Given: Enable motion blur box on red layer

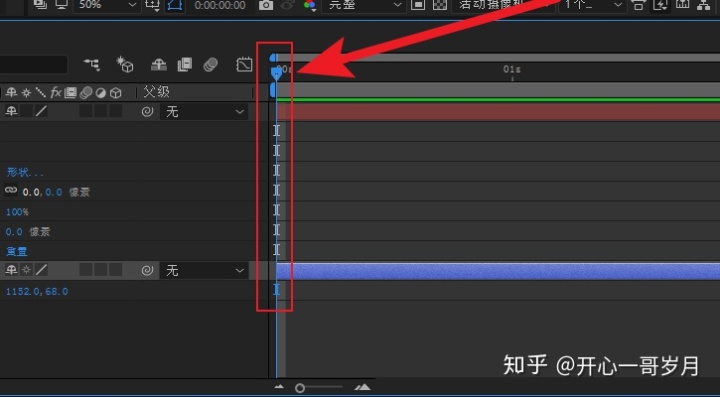Looking at the screenshot, I should coord(86,111).
